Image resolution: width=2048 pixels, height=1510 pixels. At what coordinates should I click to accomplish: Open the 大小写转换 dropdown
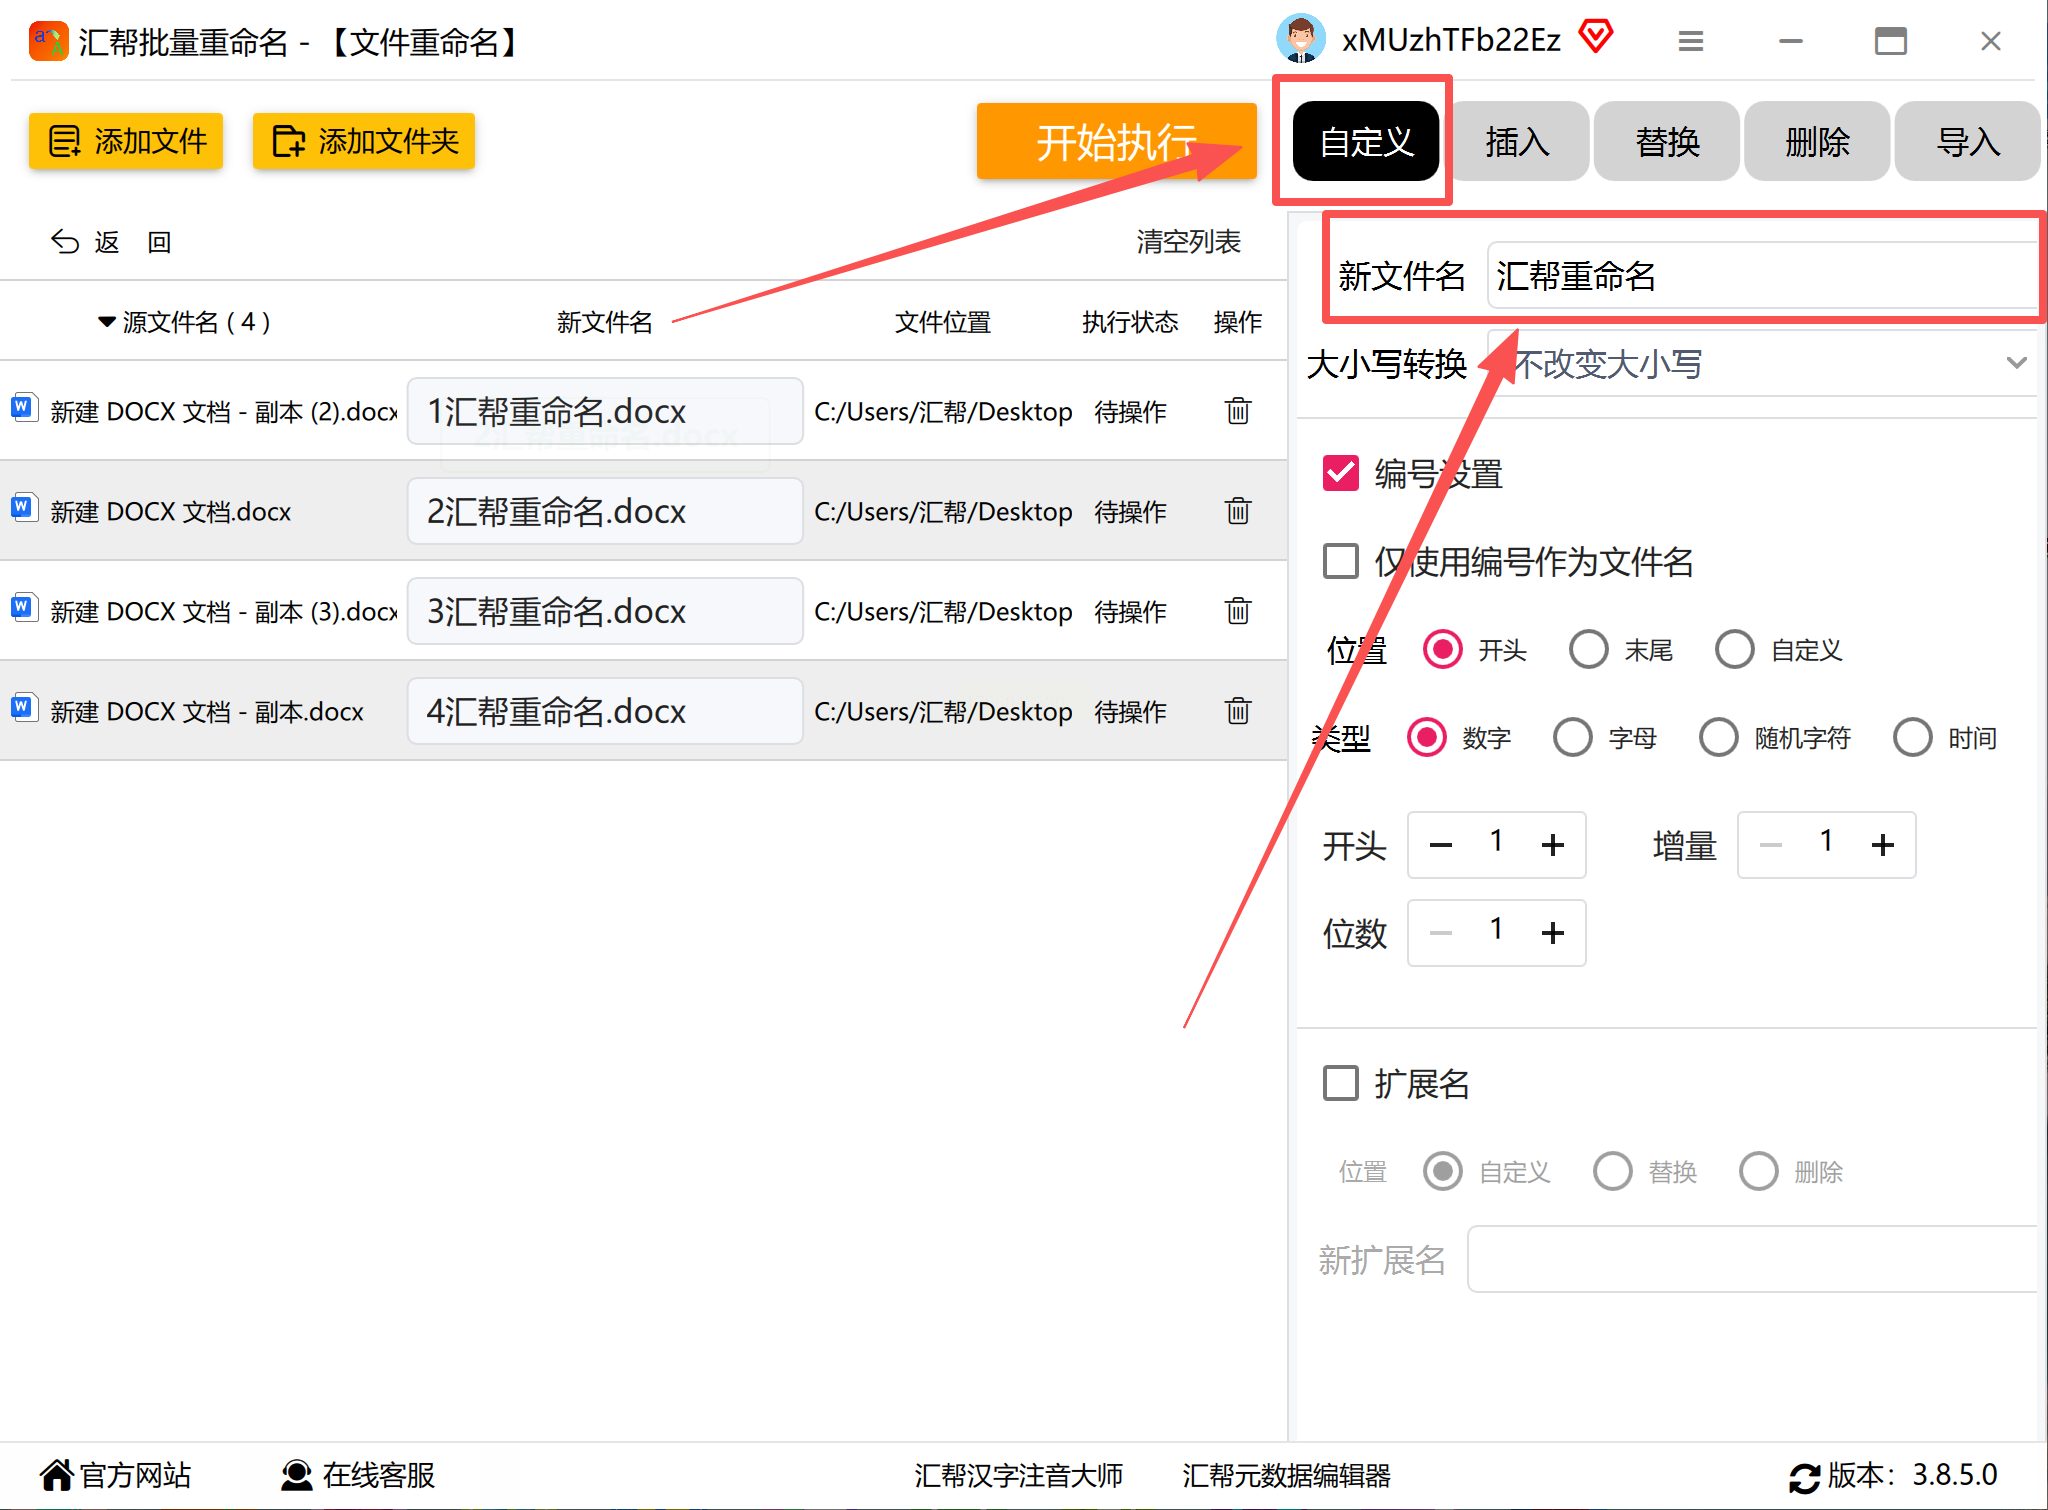pos(1760,364)
